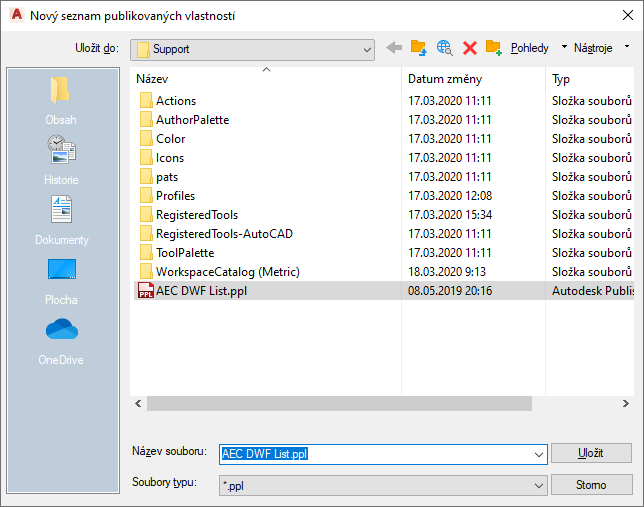Click the Storno button
Image resolution: width=644 pixels, height=507 pixels.
pos(591,485)
